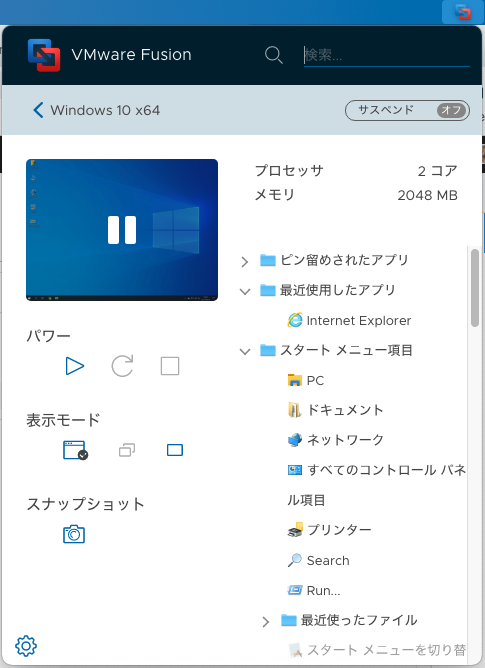This screenshot has height=668, width=485.
Task: Open the ドキュメント item
Action: (x=335, y=410)
